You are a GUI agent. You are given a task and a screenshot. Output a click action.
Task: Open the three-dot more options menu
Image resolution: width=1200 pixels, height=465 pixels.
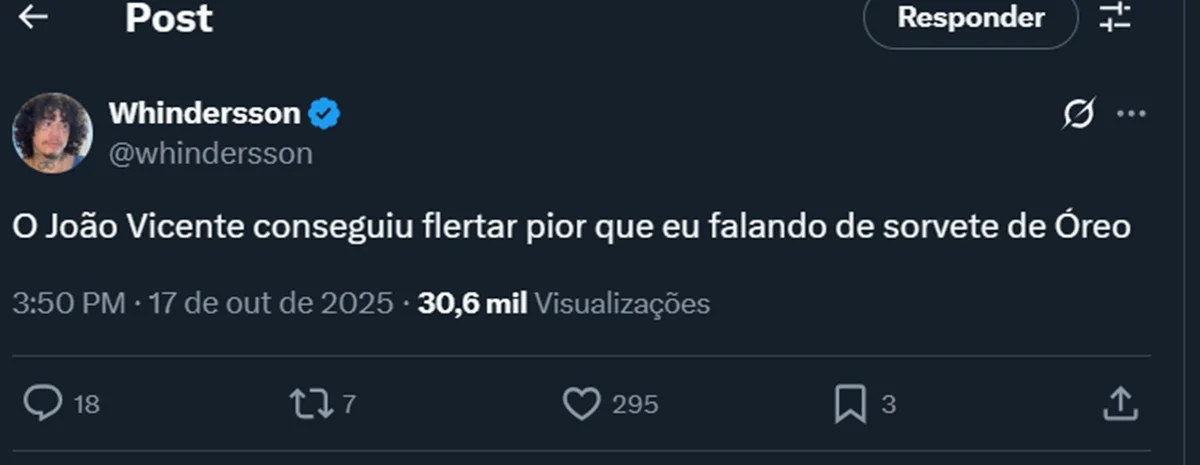(x=1131, y=114)
